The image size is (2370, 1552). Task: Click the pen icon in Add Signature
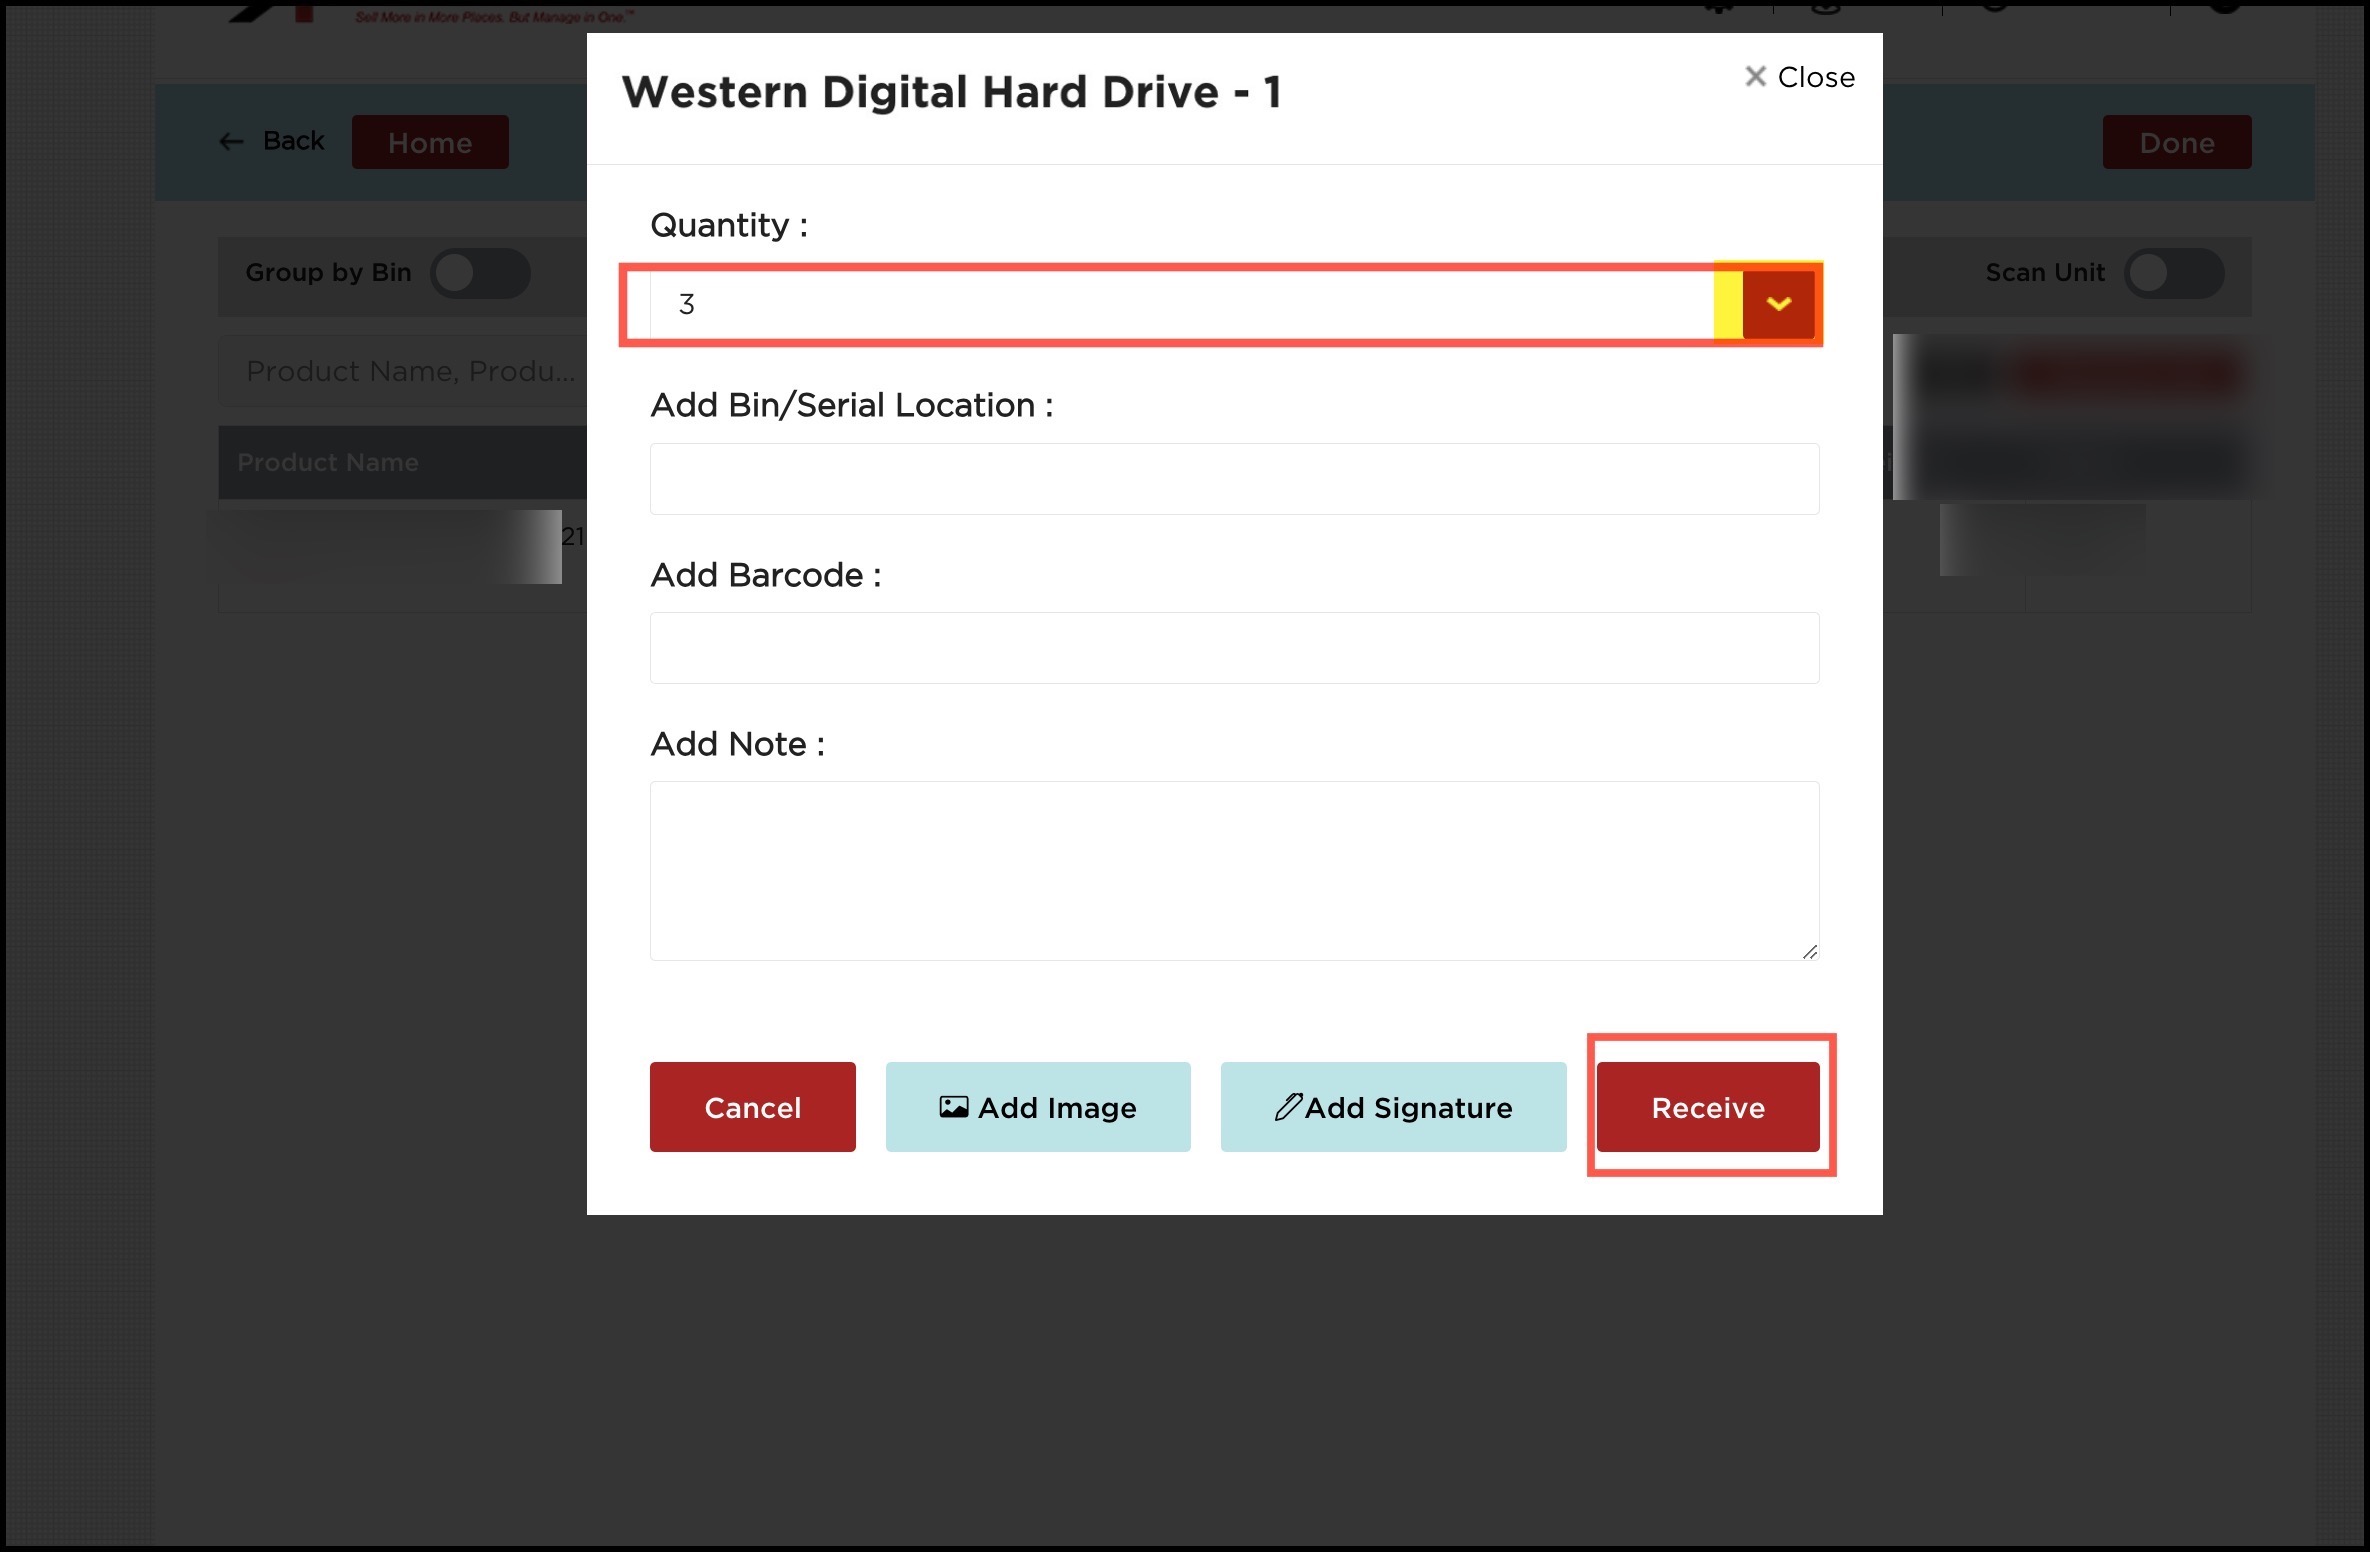(1287, 1107)
